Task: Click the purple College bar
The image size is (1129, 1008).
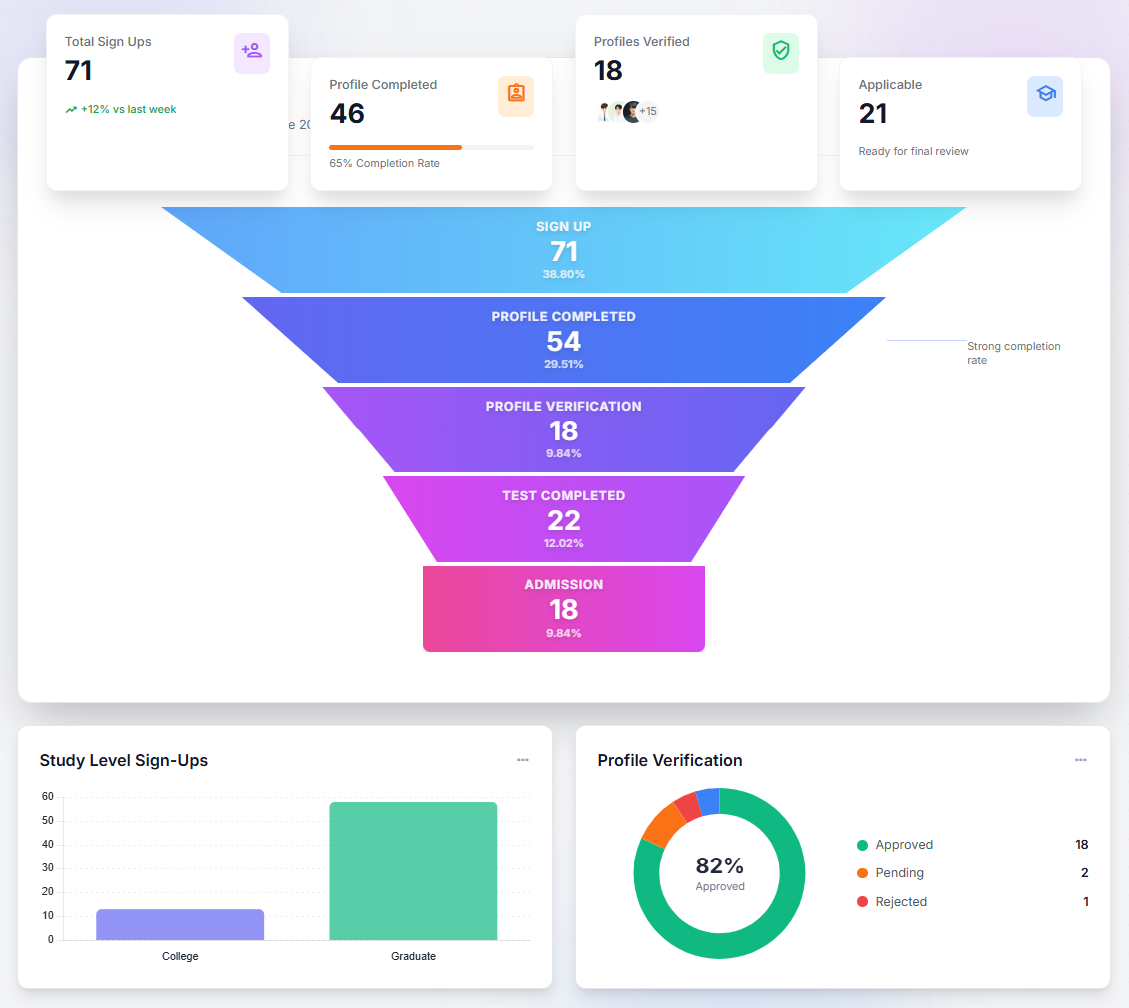Action: point(180,924)
